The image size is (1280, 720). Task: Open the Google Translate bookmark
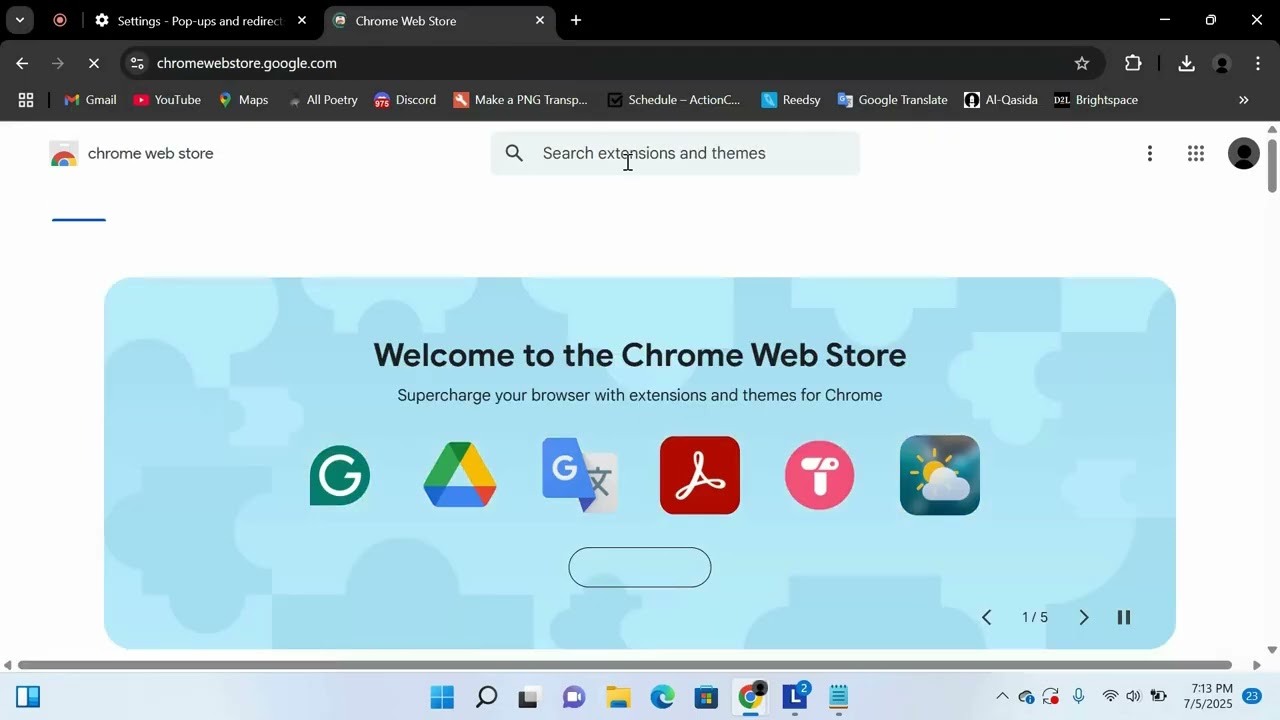tap(892, 100)
